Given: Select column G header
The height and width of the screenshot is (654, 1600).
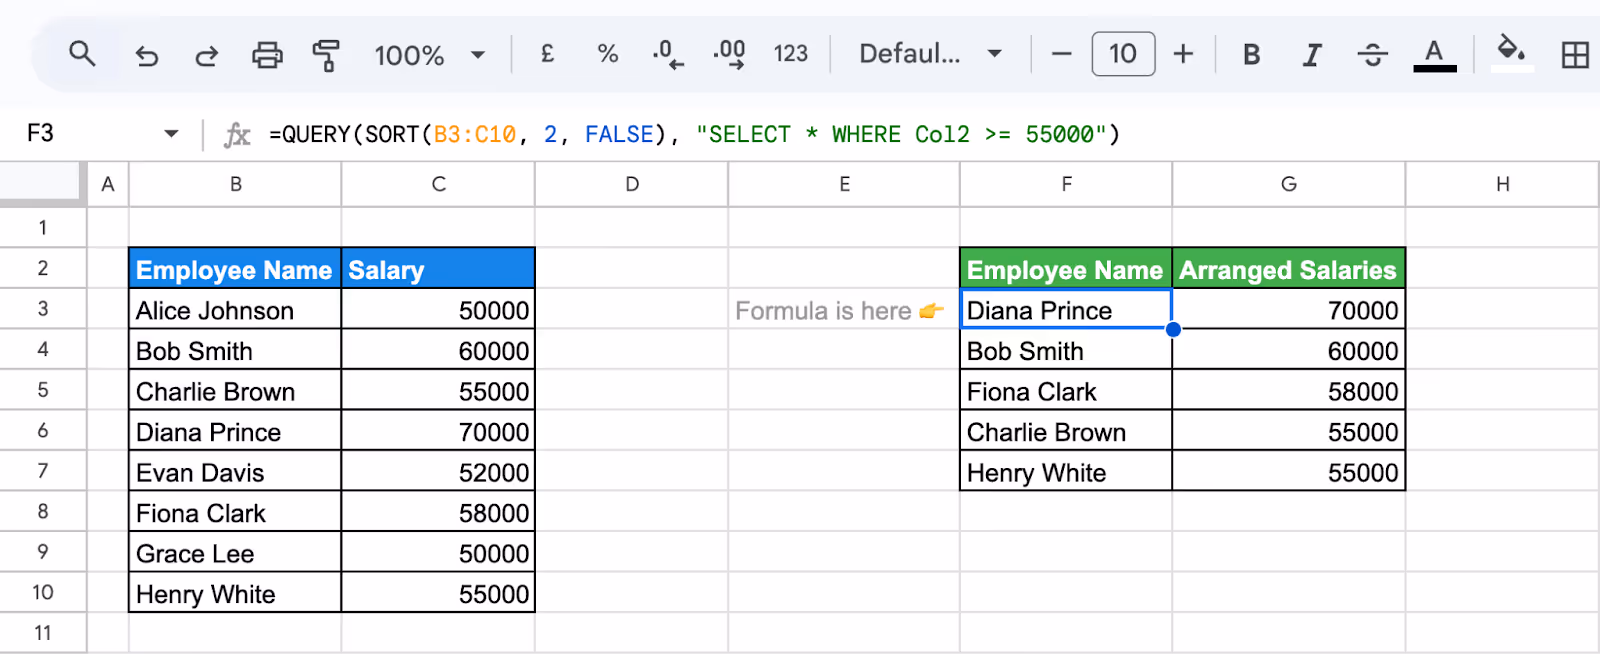Looking at the screenshot, I should pos(1289,184).
